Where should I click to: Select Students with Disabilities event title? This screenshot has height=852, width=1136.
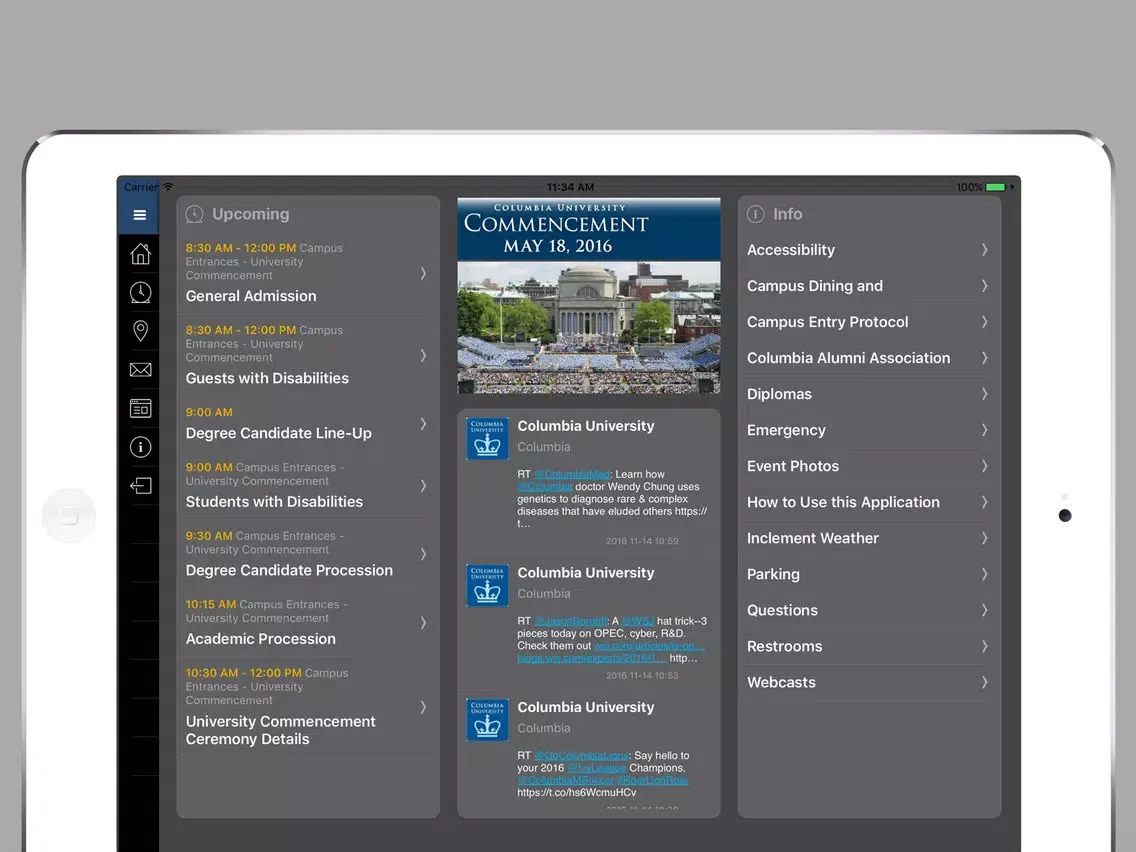coord(274,502)
